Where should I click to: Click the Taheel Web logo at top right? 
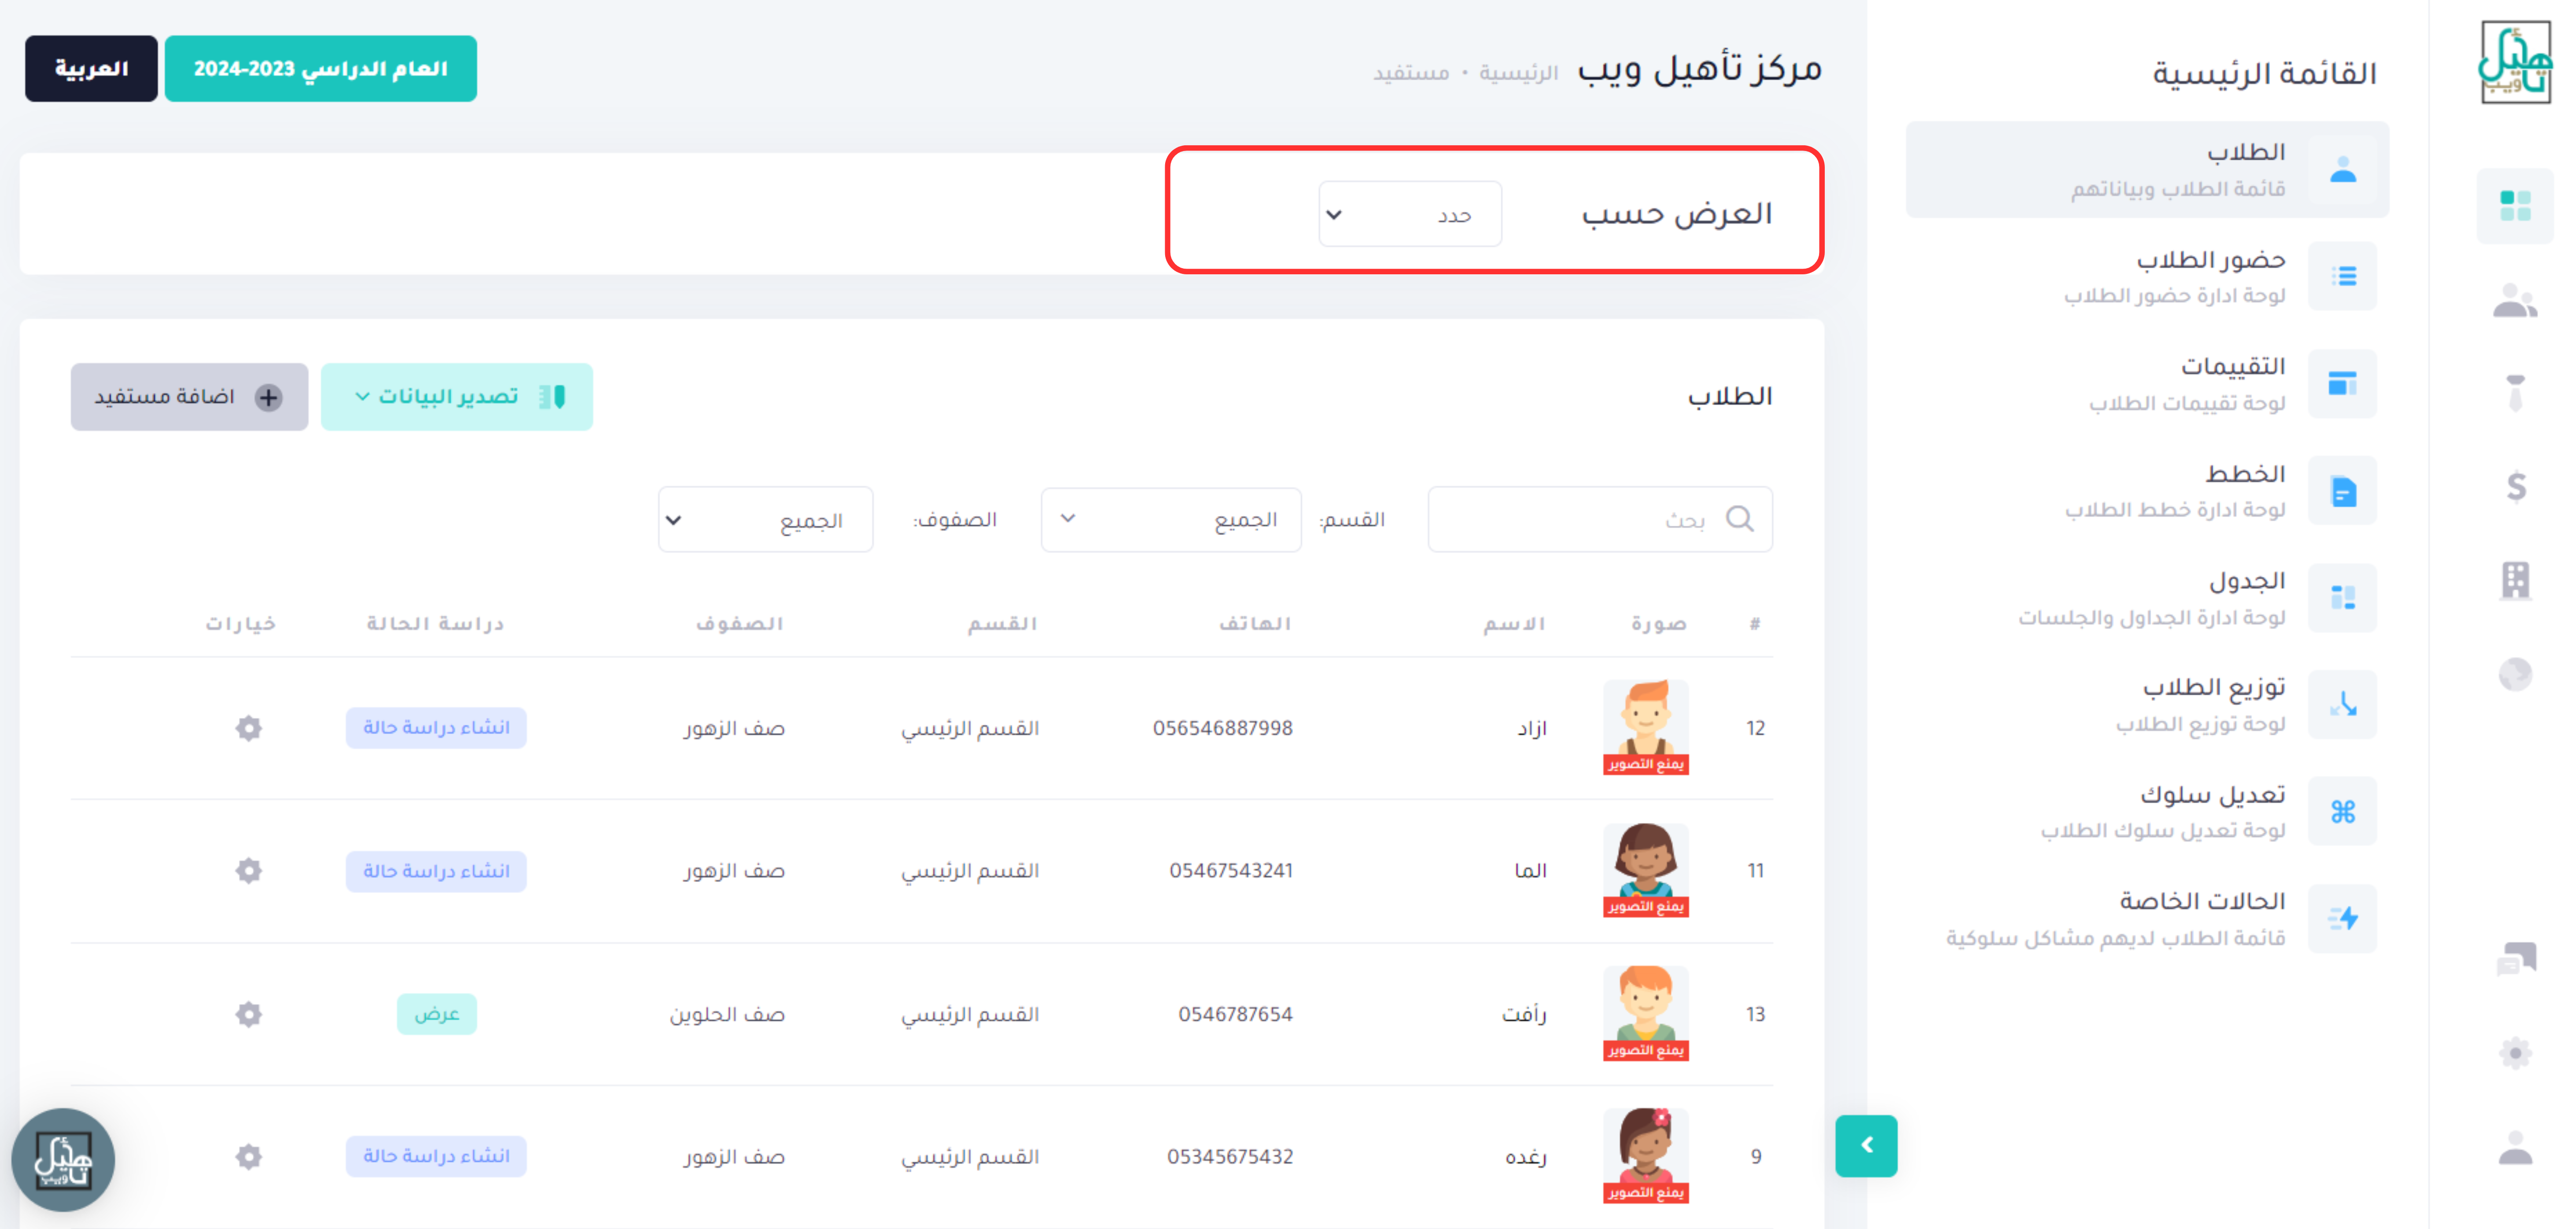click(2514, 62)
